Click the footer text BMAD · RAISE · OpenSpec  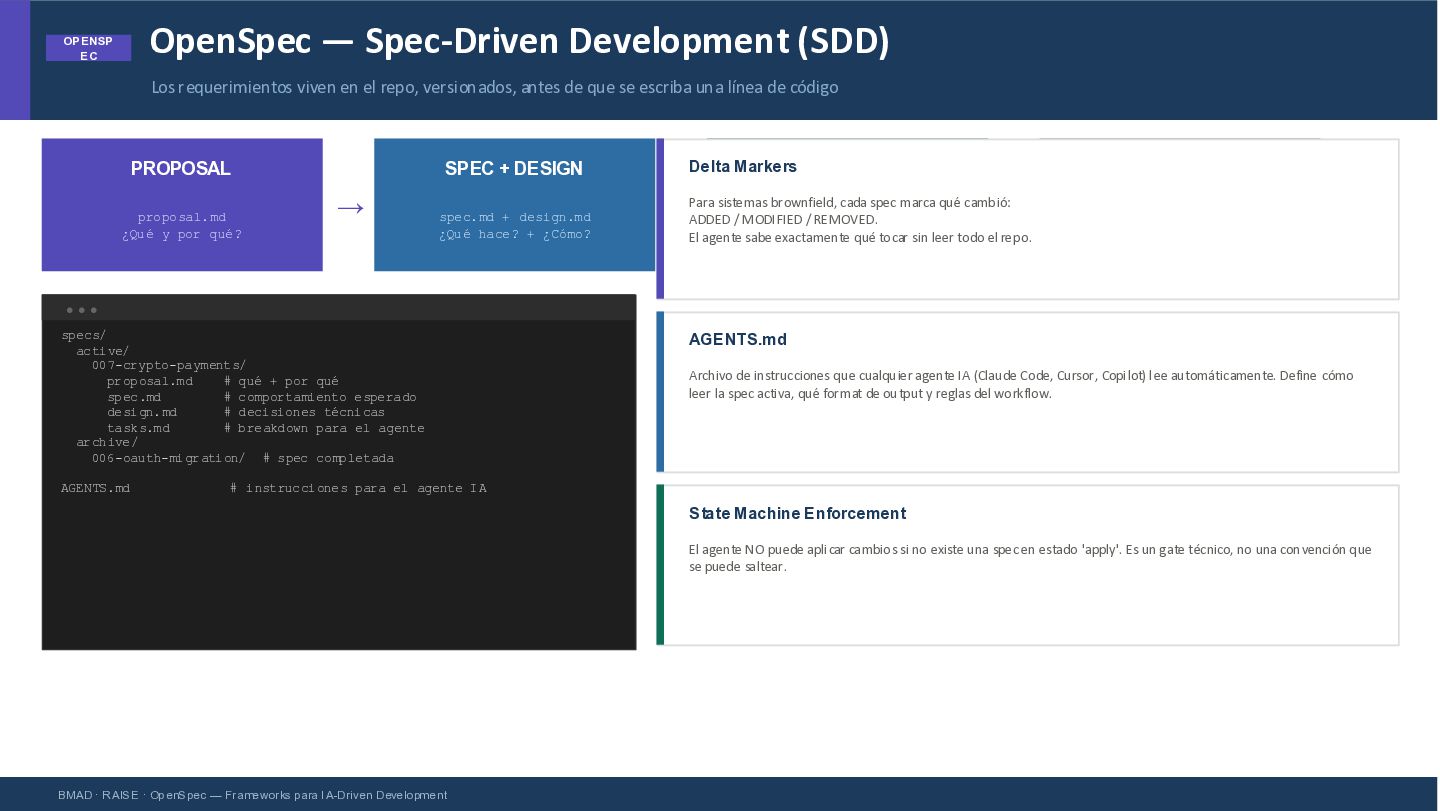252,795
